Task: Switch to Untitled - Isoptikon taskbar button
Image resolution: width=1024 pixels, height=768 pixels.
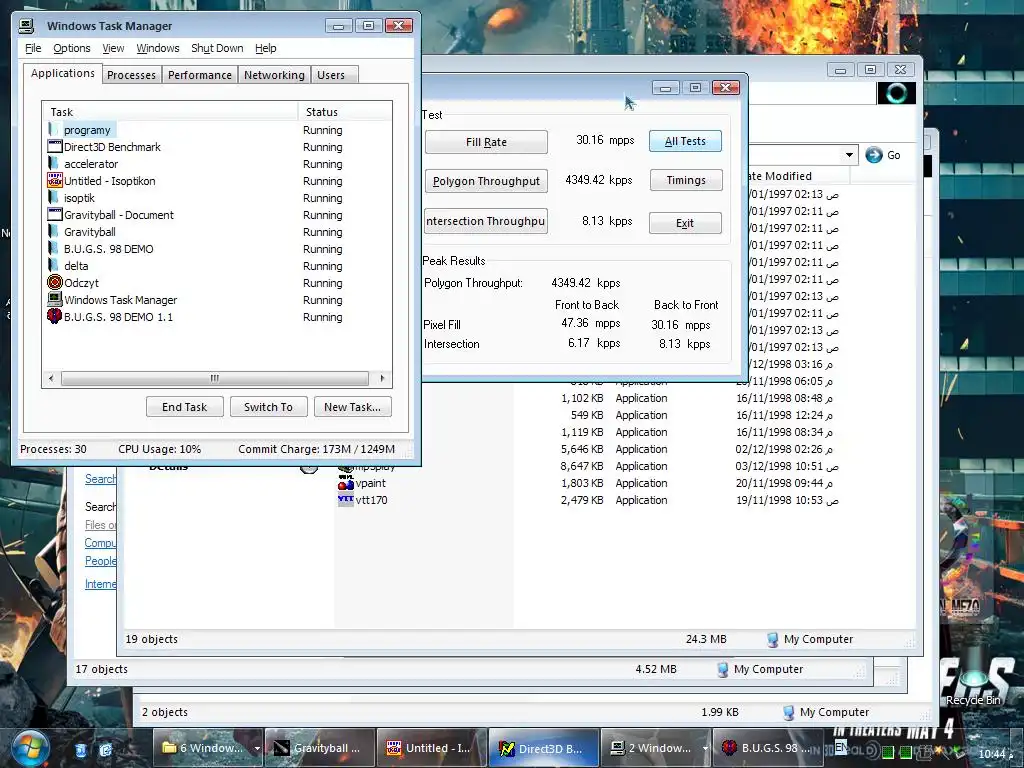Action: tap(432, 748)
